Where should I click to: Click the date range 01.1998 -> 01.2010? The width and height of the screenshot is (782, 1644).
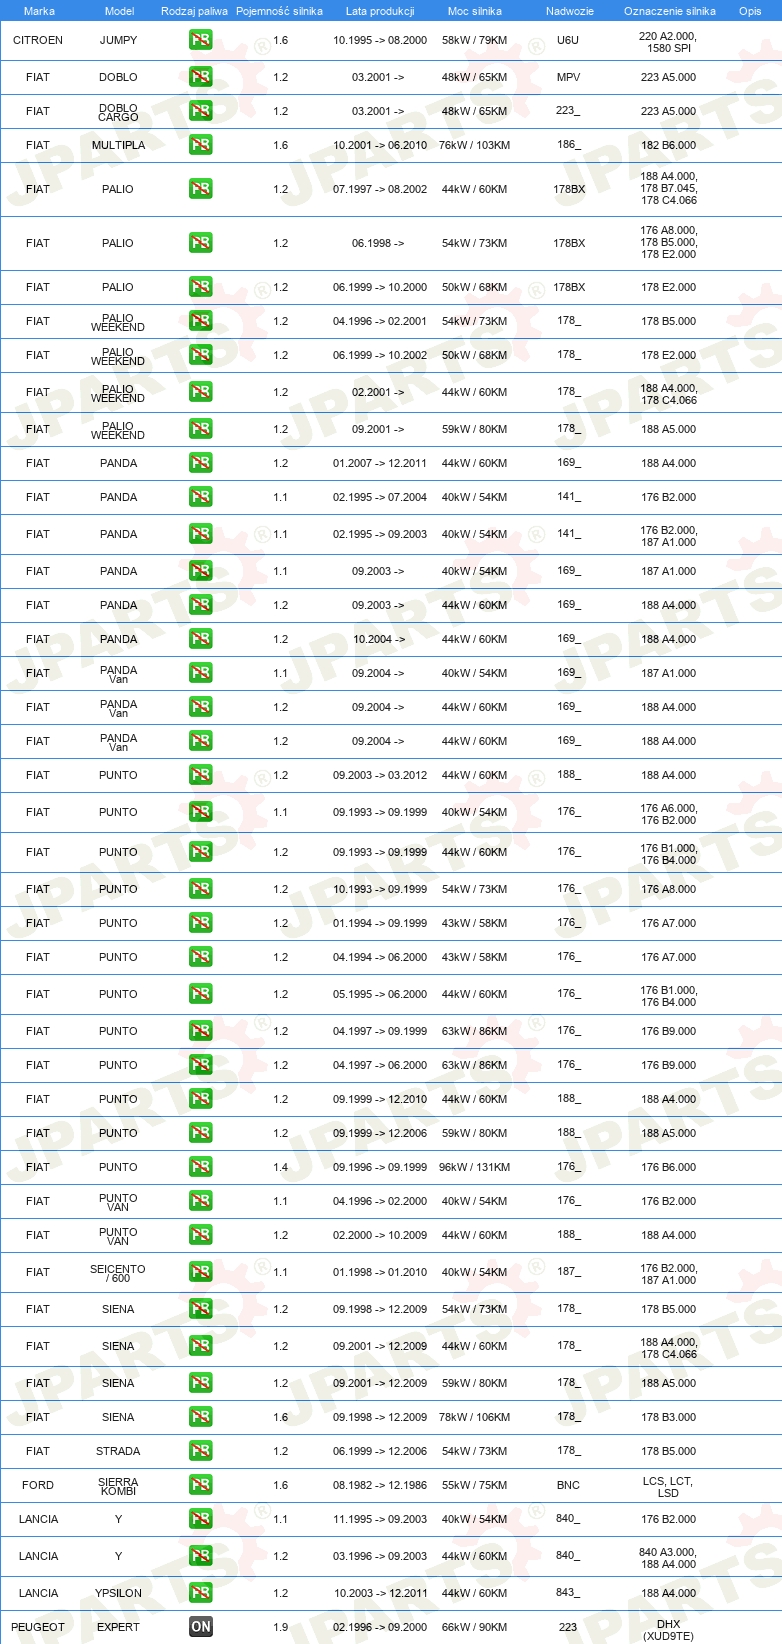click(380, 1272)
